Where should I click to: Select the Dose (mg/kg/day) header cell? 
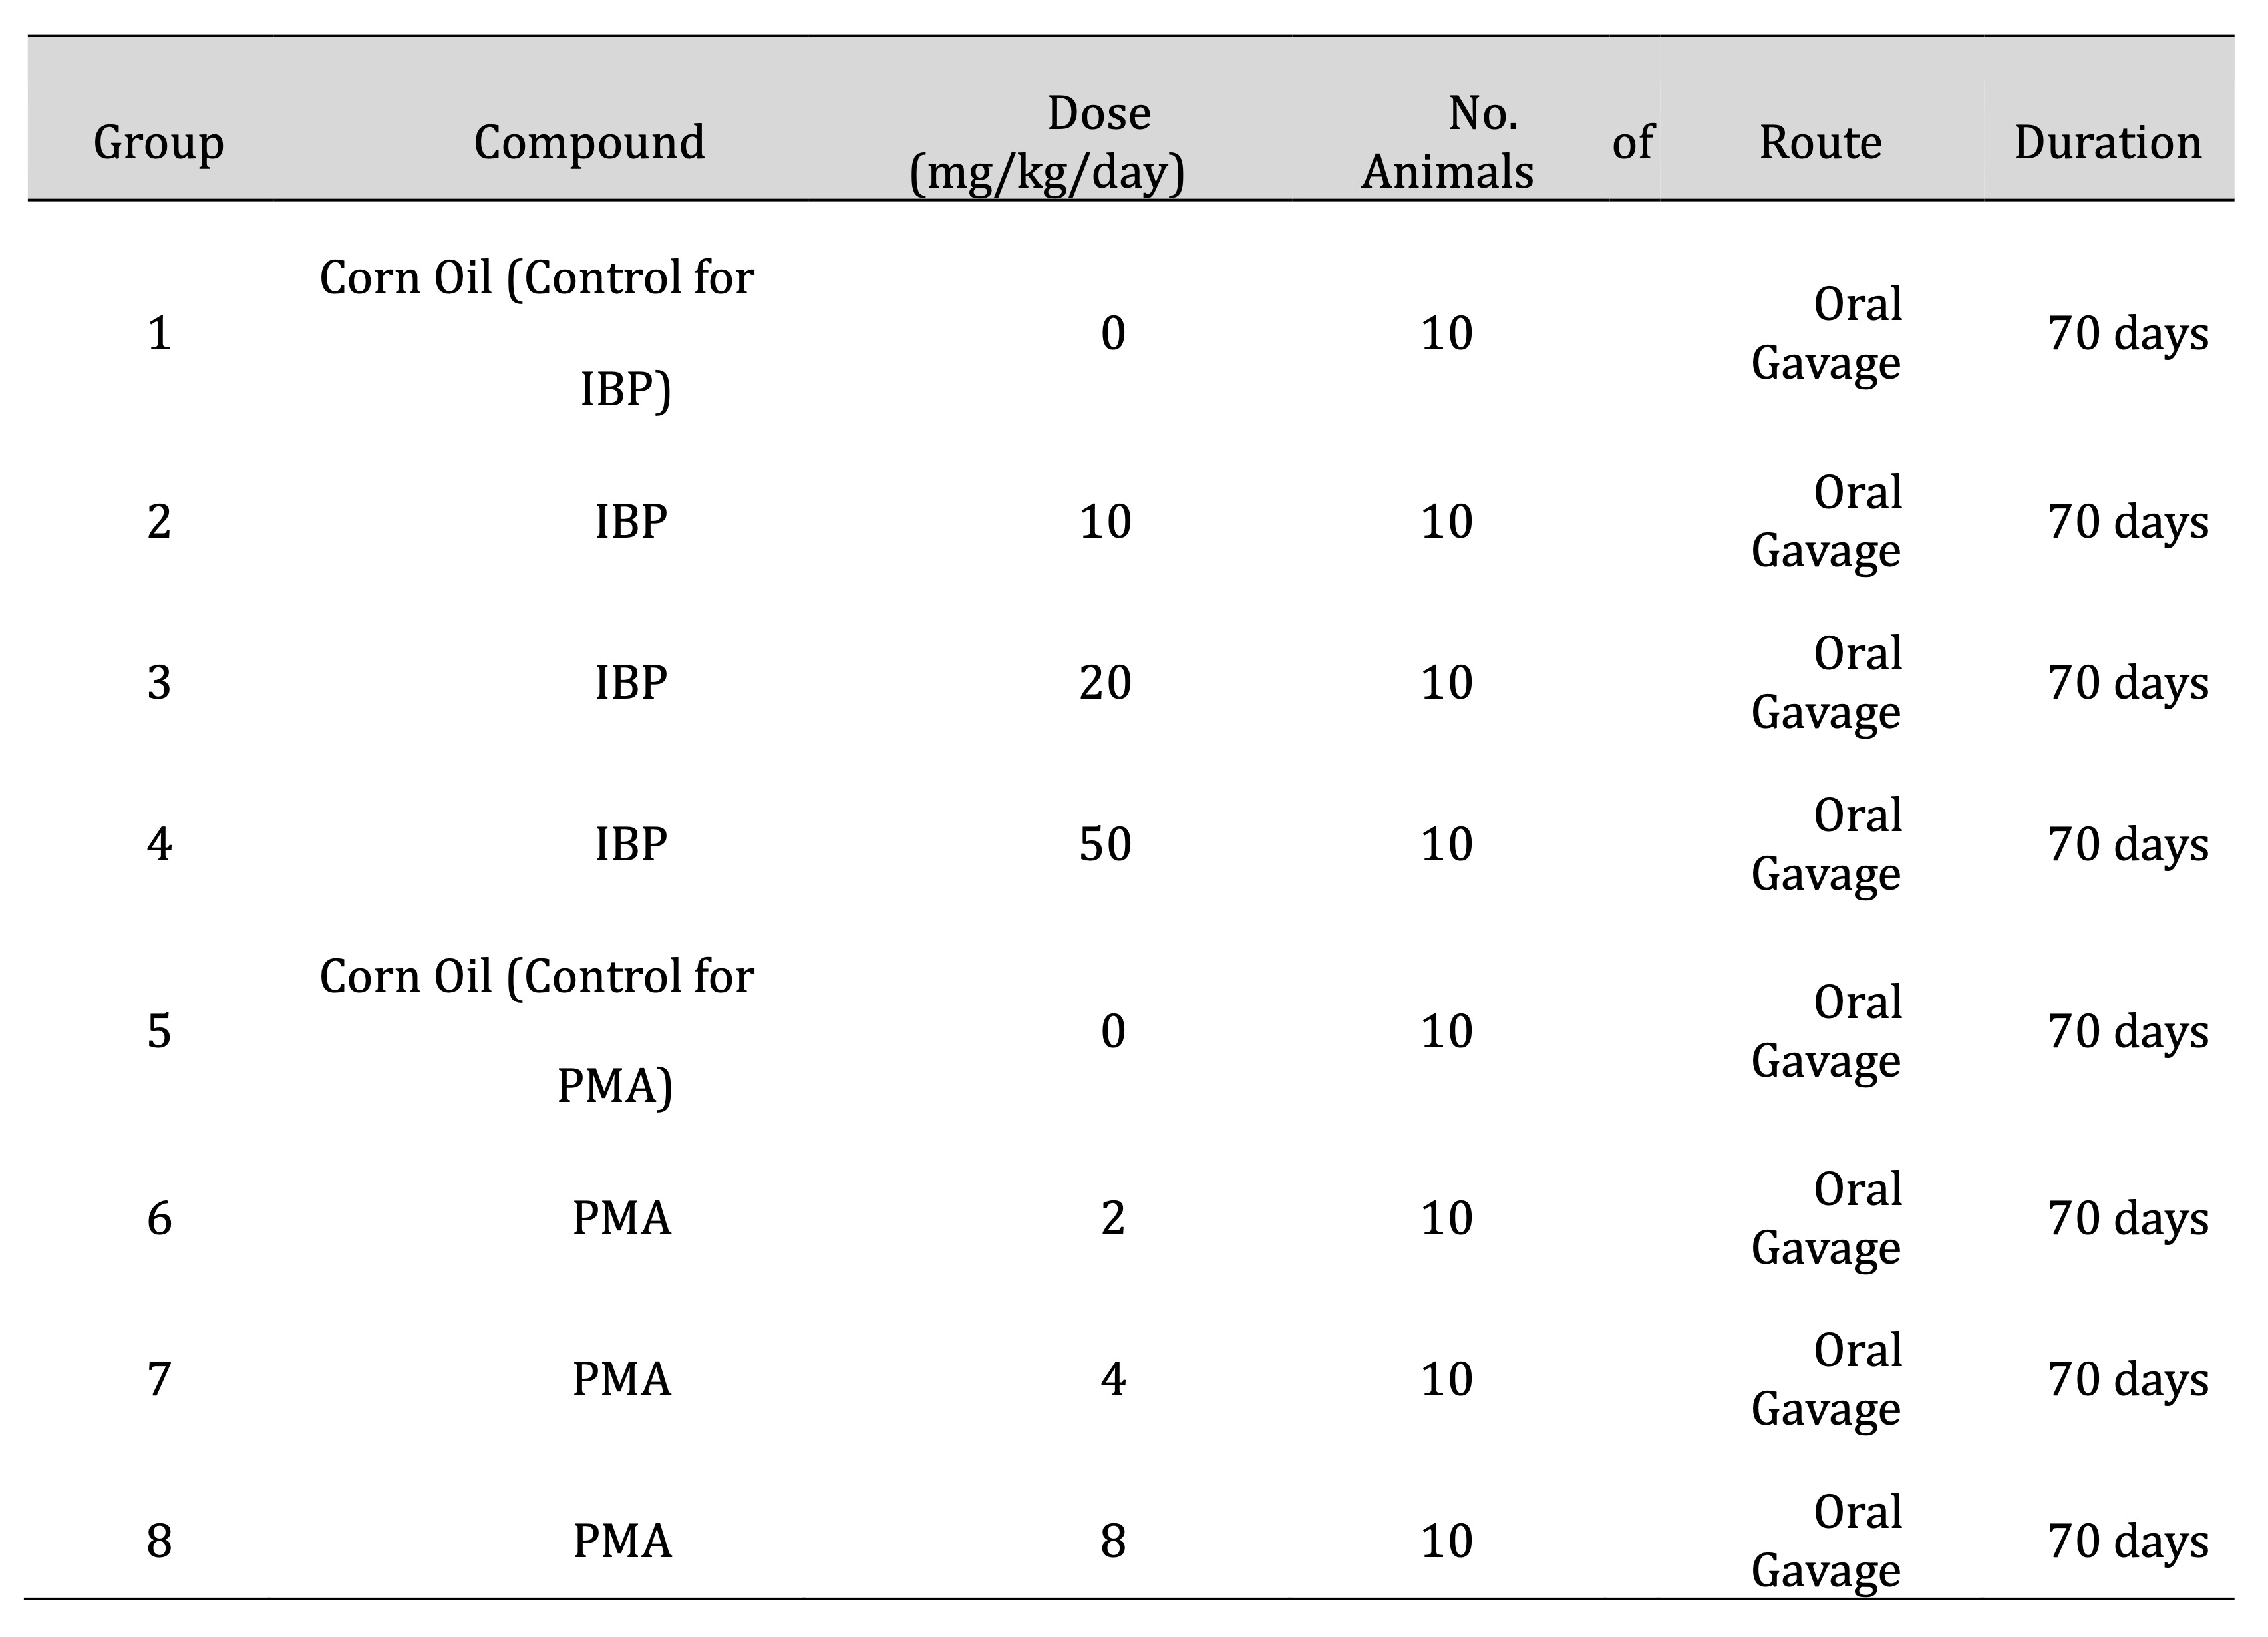coord(1047,143)
